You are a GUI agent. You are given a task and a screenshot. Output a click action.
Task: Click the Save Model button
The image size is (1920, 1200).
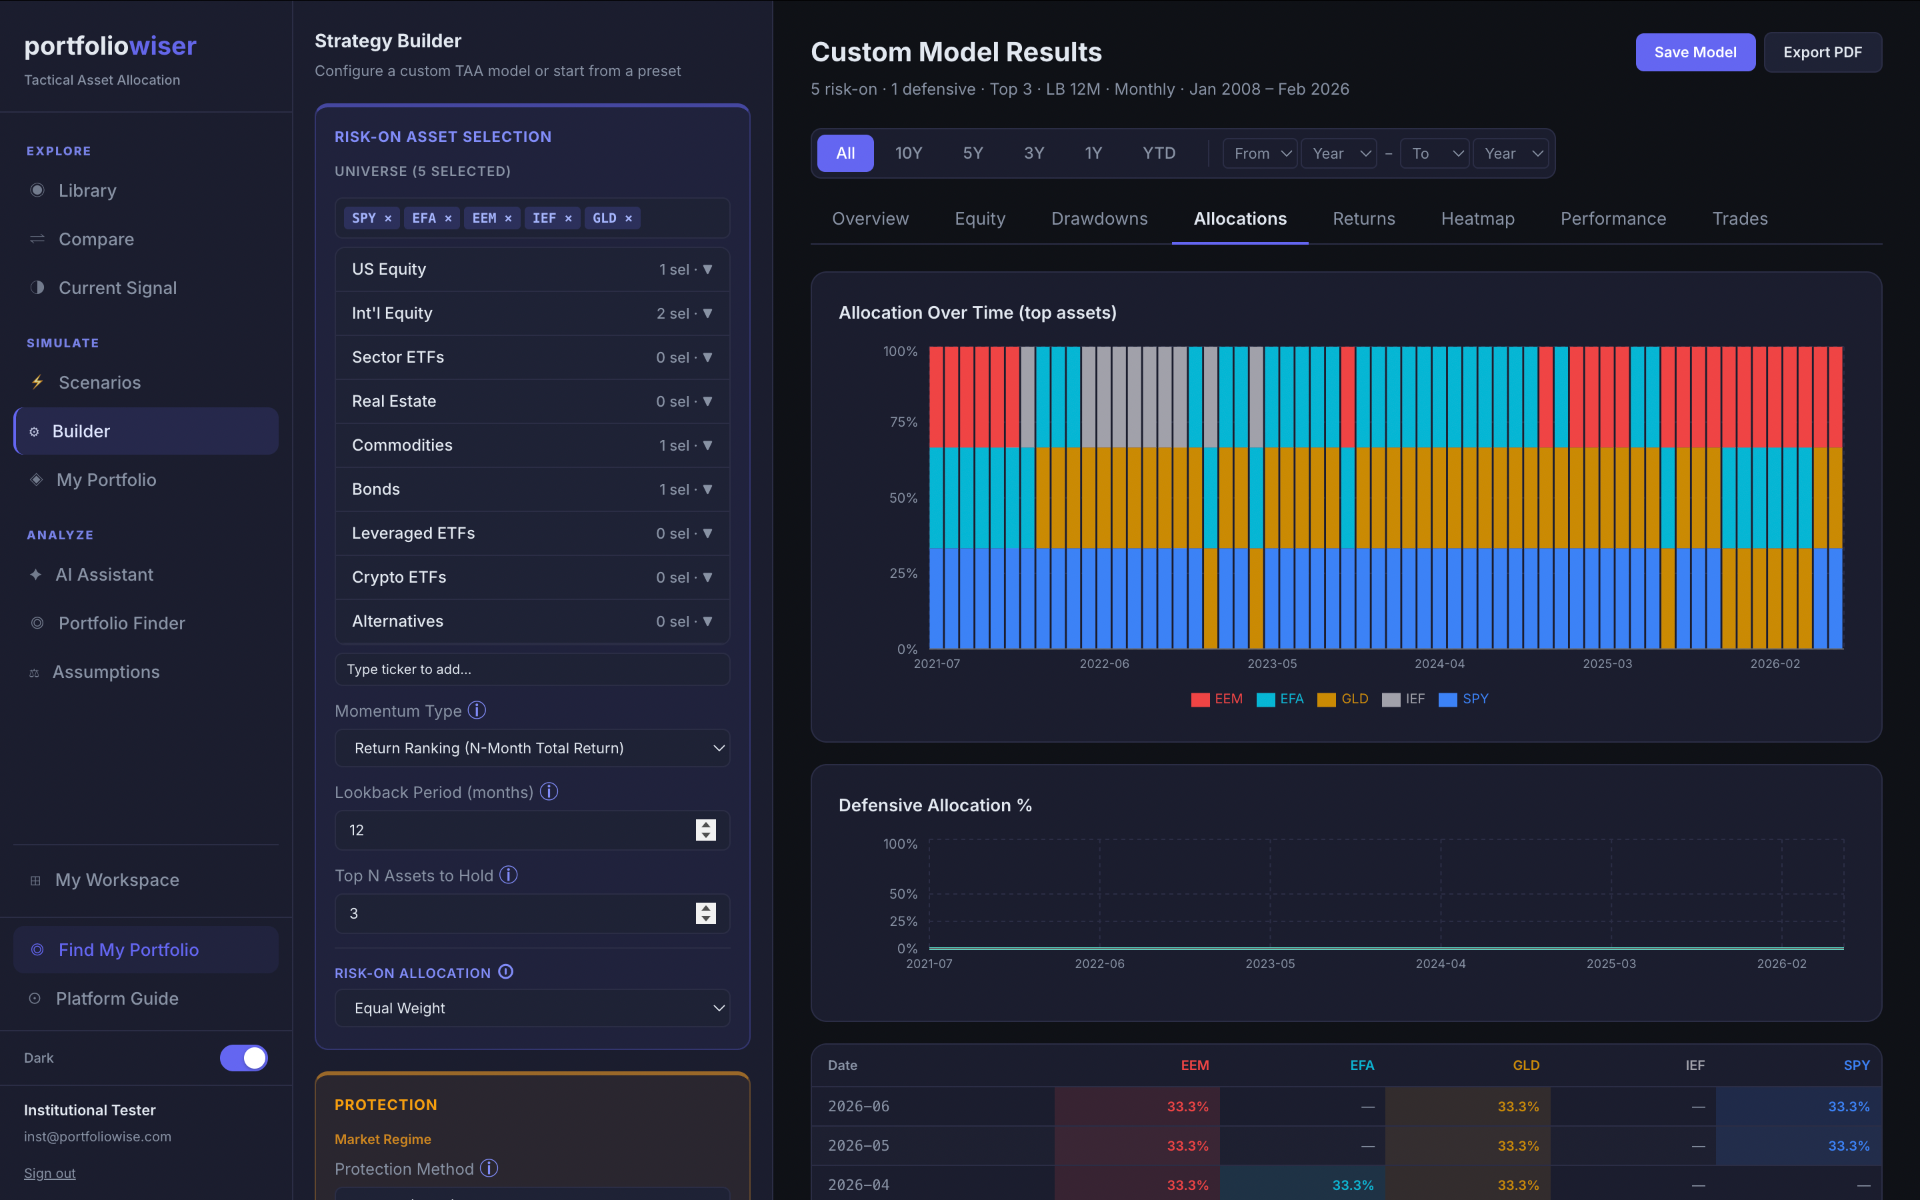pos(1695,52)
